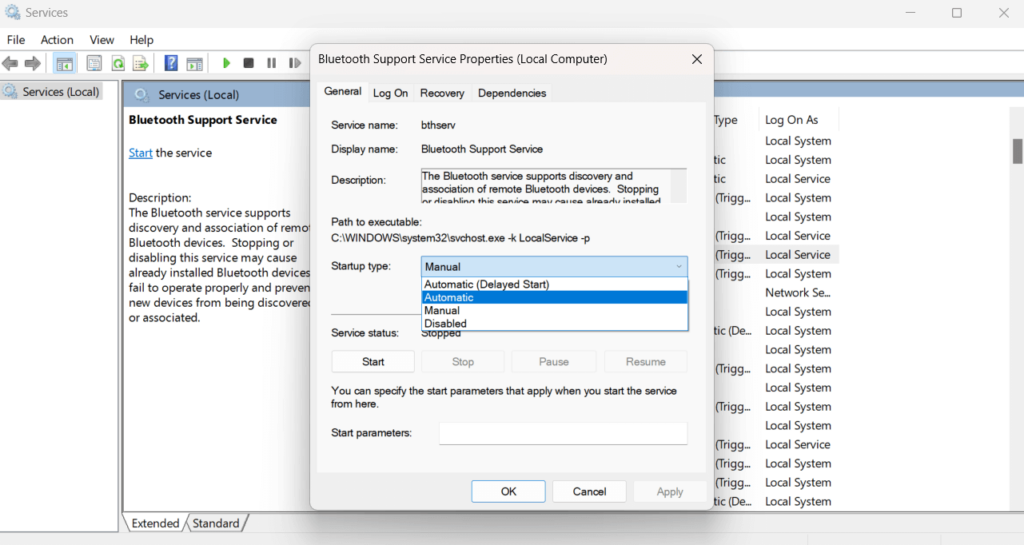Toggle Show/Hide Console Tree toolbar icon
This screenshot has height=545, width=1024.
point(65,63)
